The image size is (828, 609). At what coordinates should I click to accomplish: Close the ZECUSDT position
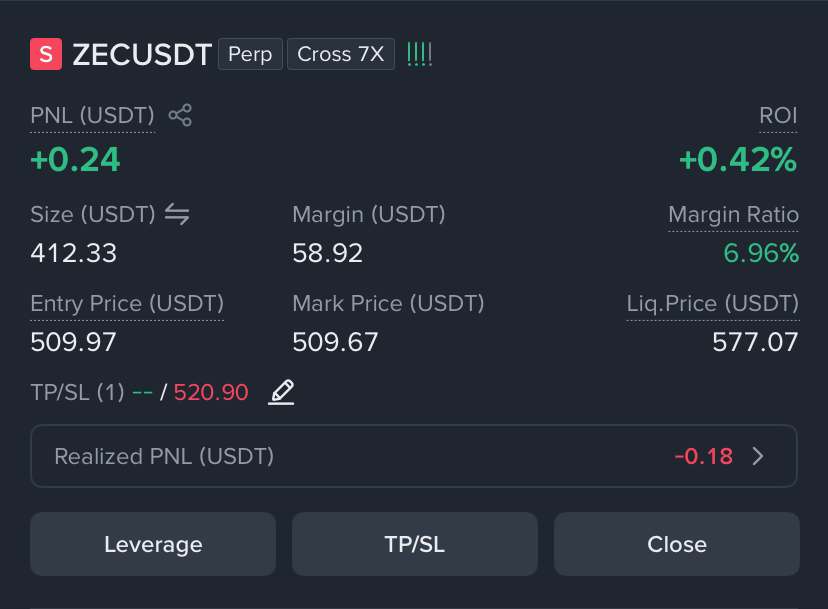(x=676, y=544)
